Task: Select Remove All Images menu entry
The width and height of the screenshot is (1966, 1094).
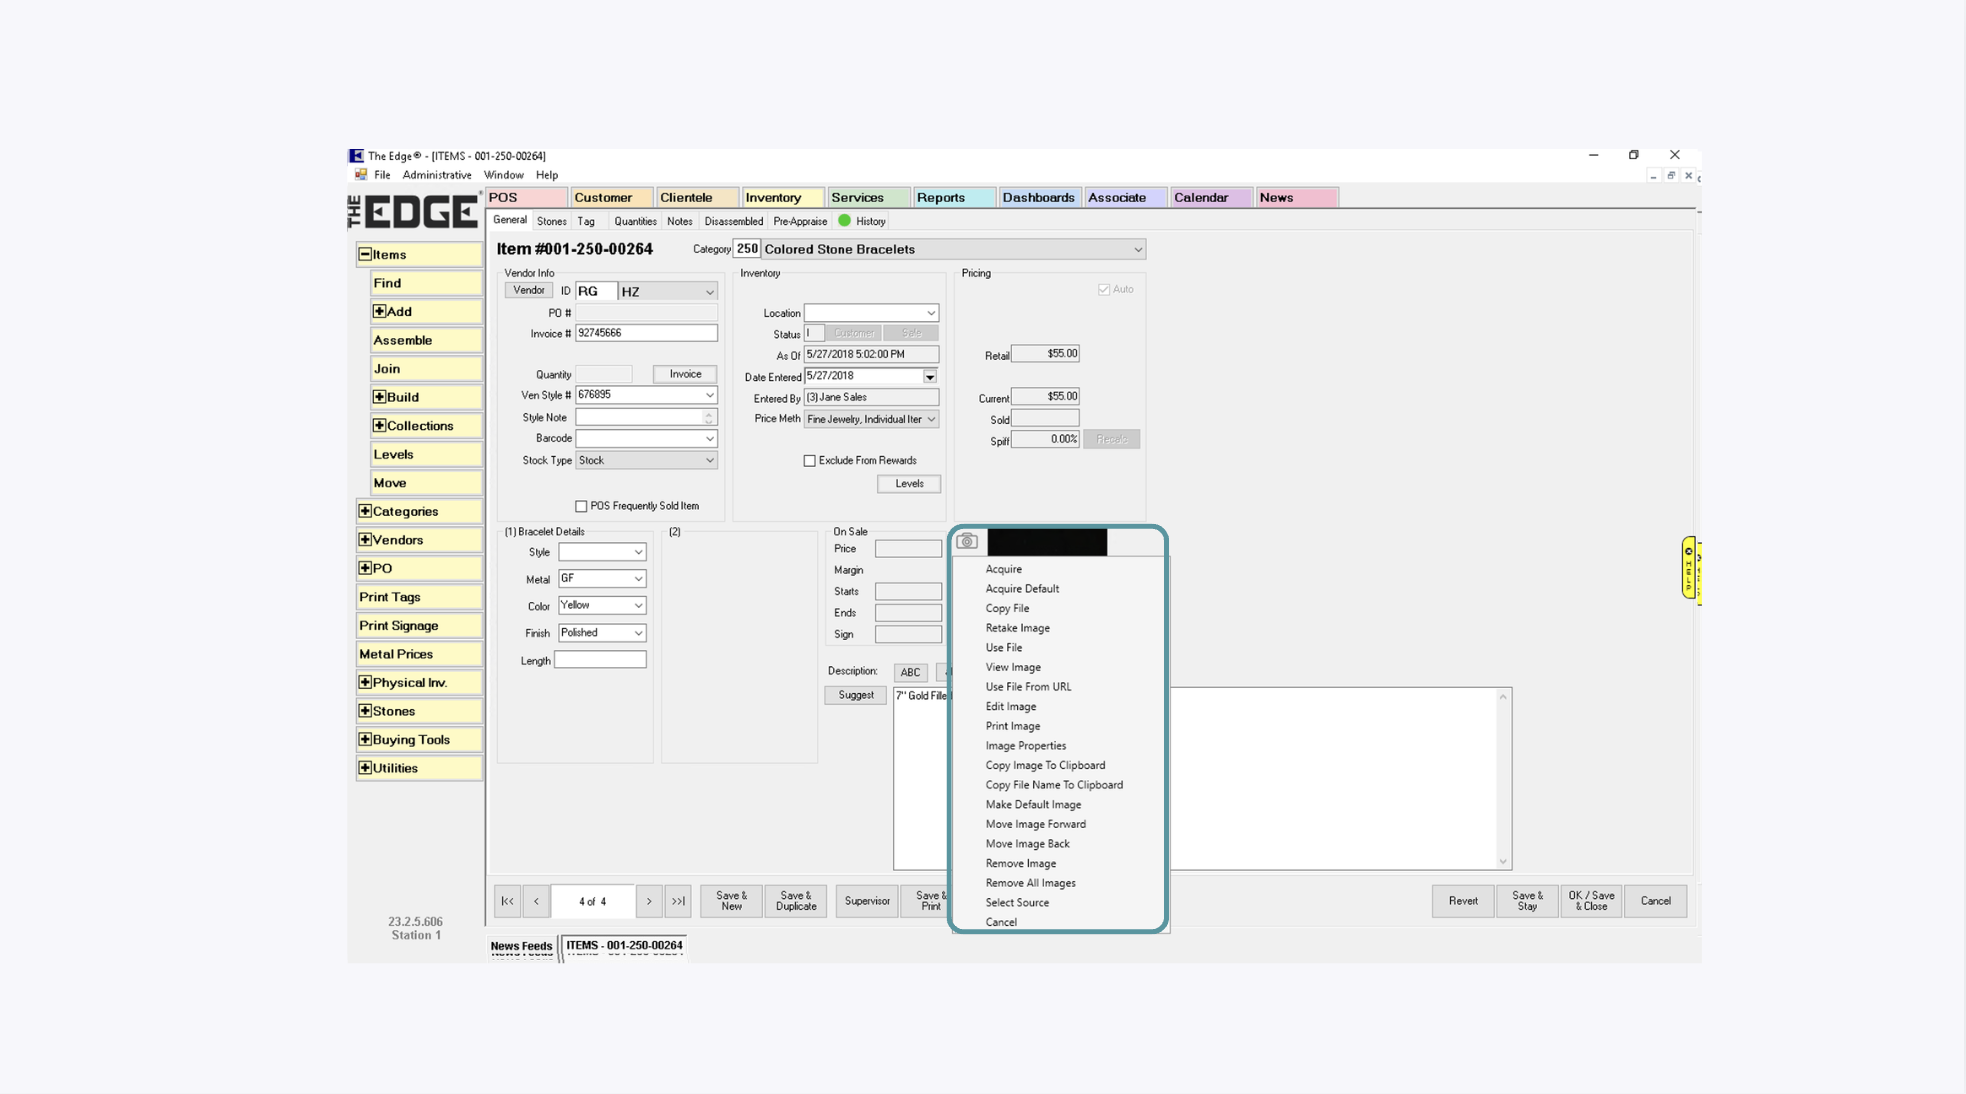Action: (1030, 883)
